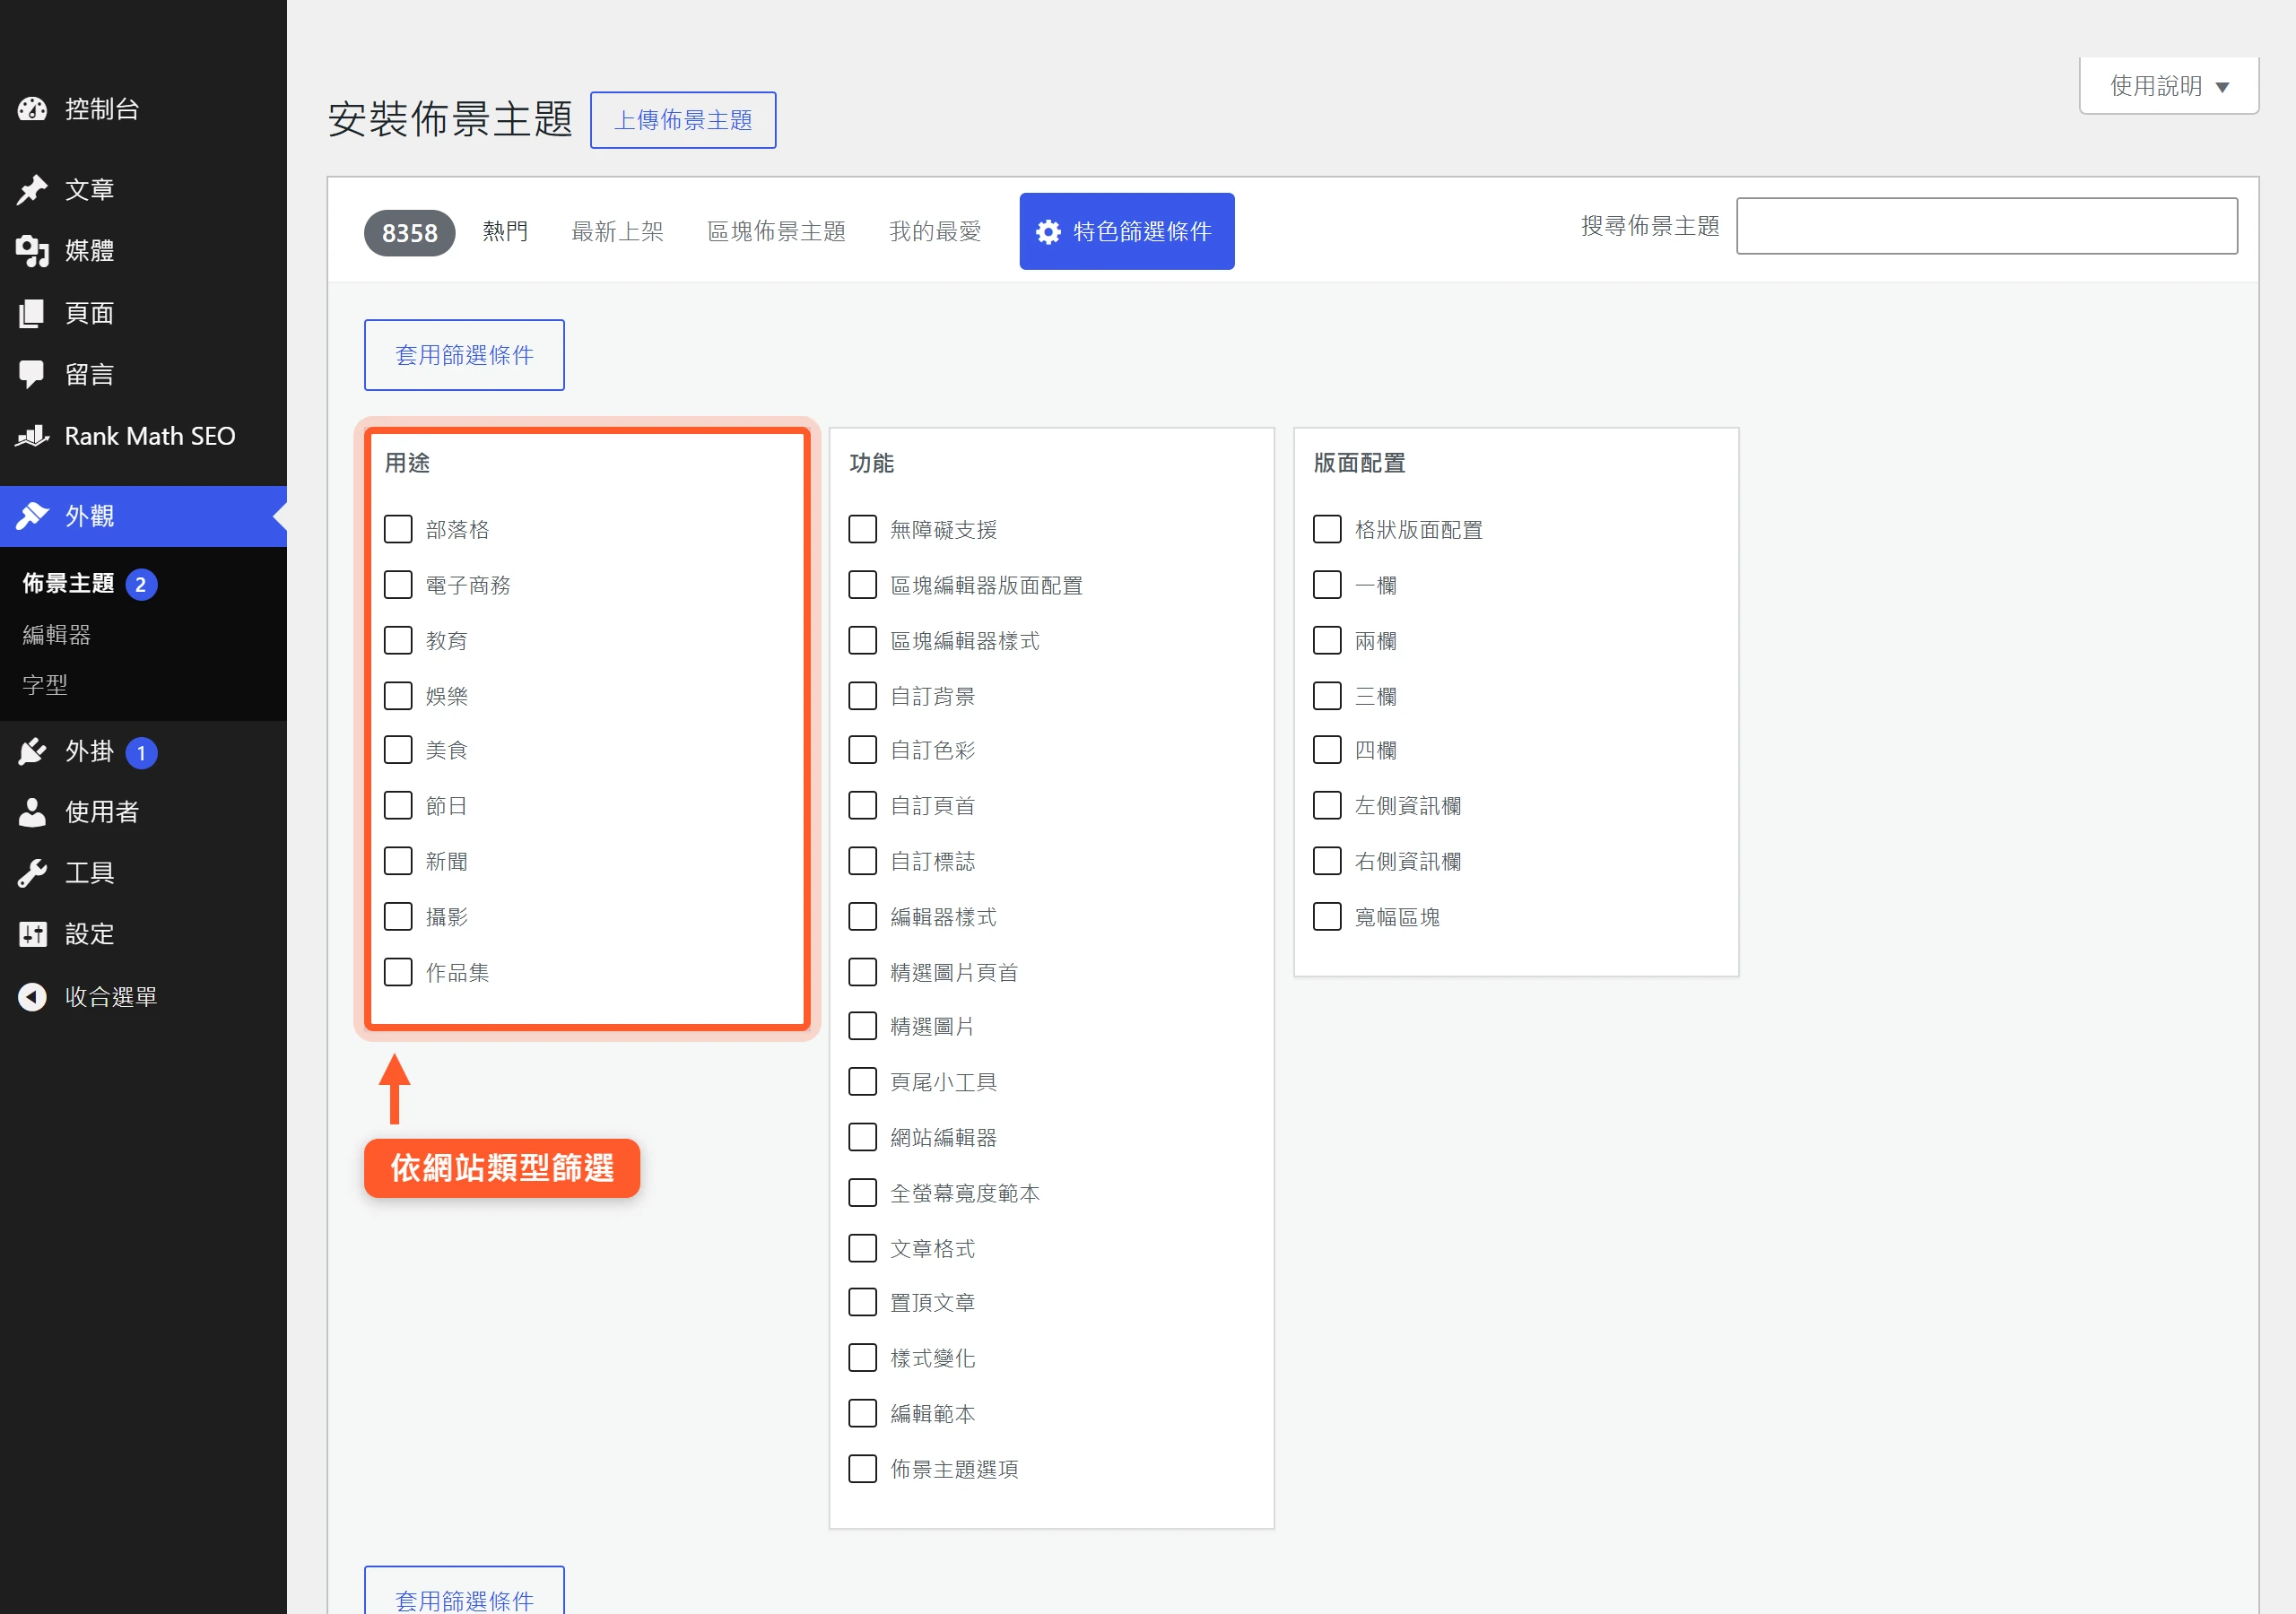Screen dimensions: 2296x1614
Task: Enable the 左側資訊欄 checkbox
Action: [x=1327, y=806]
